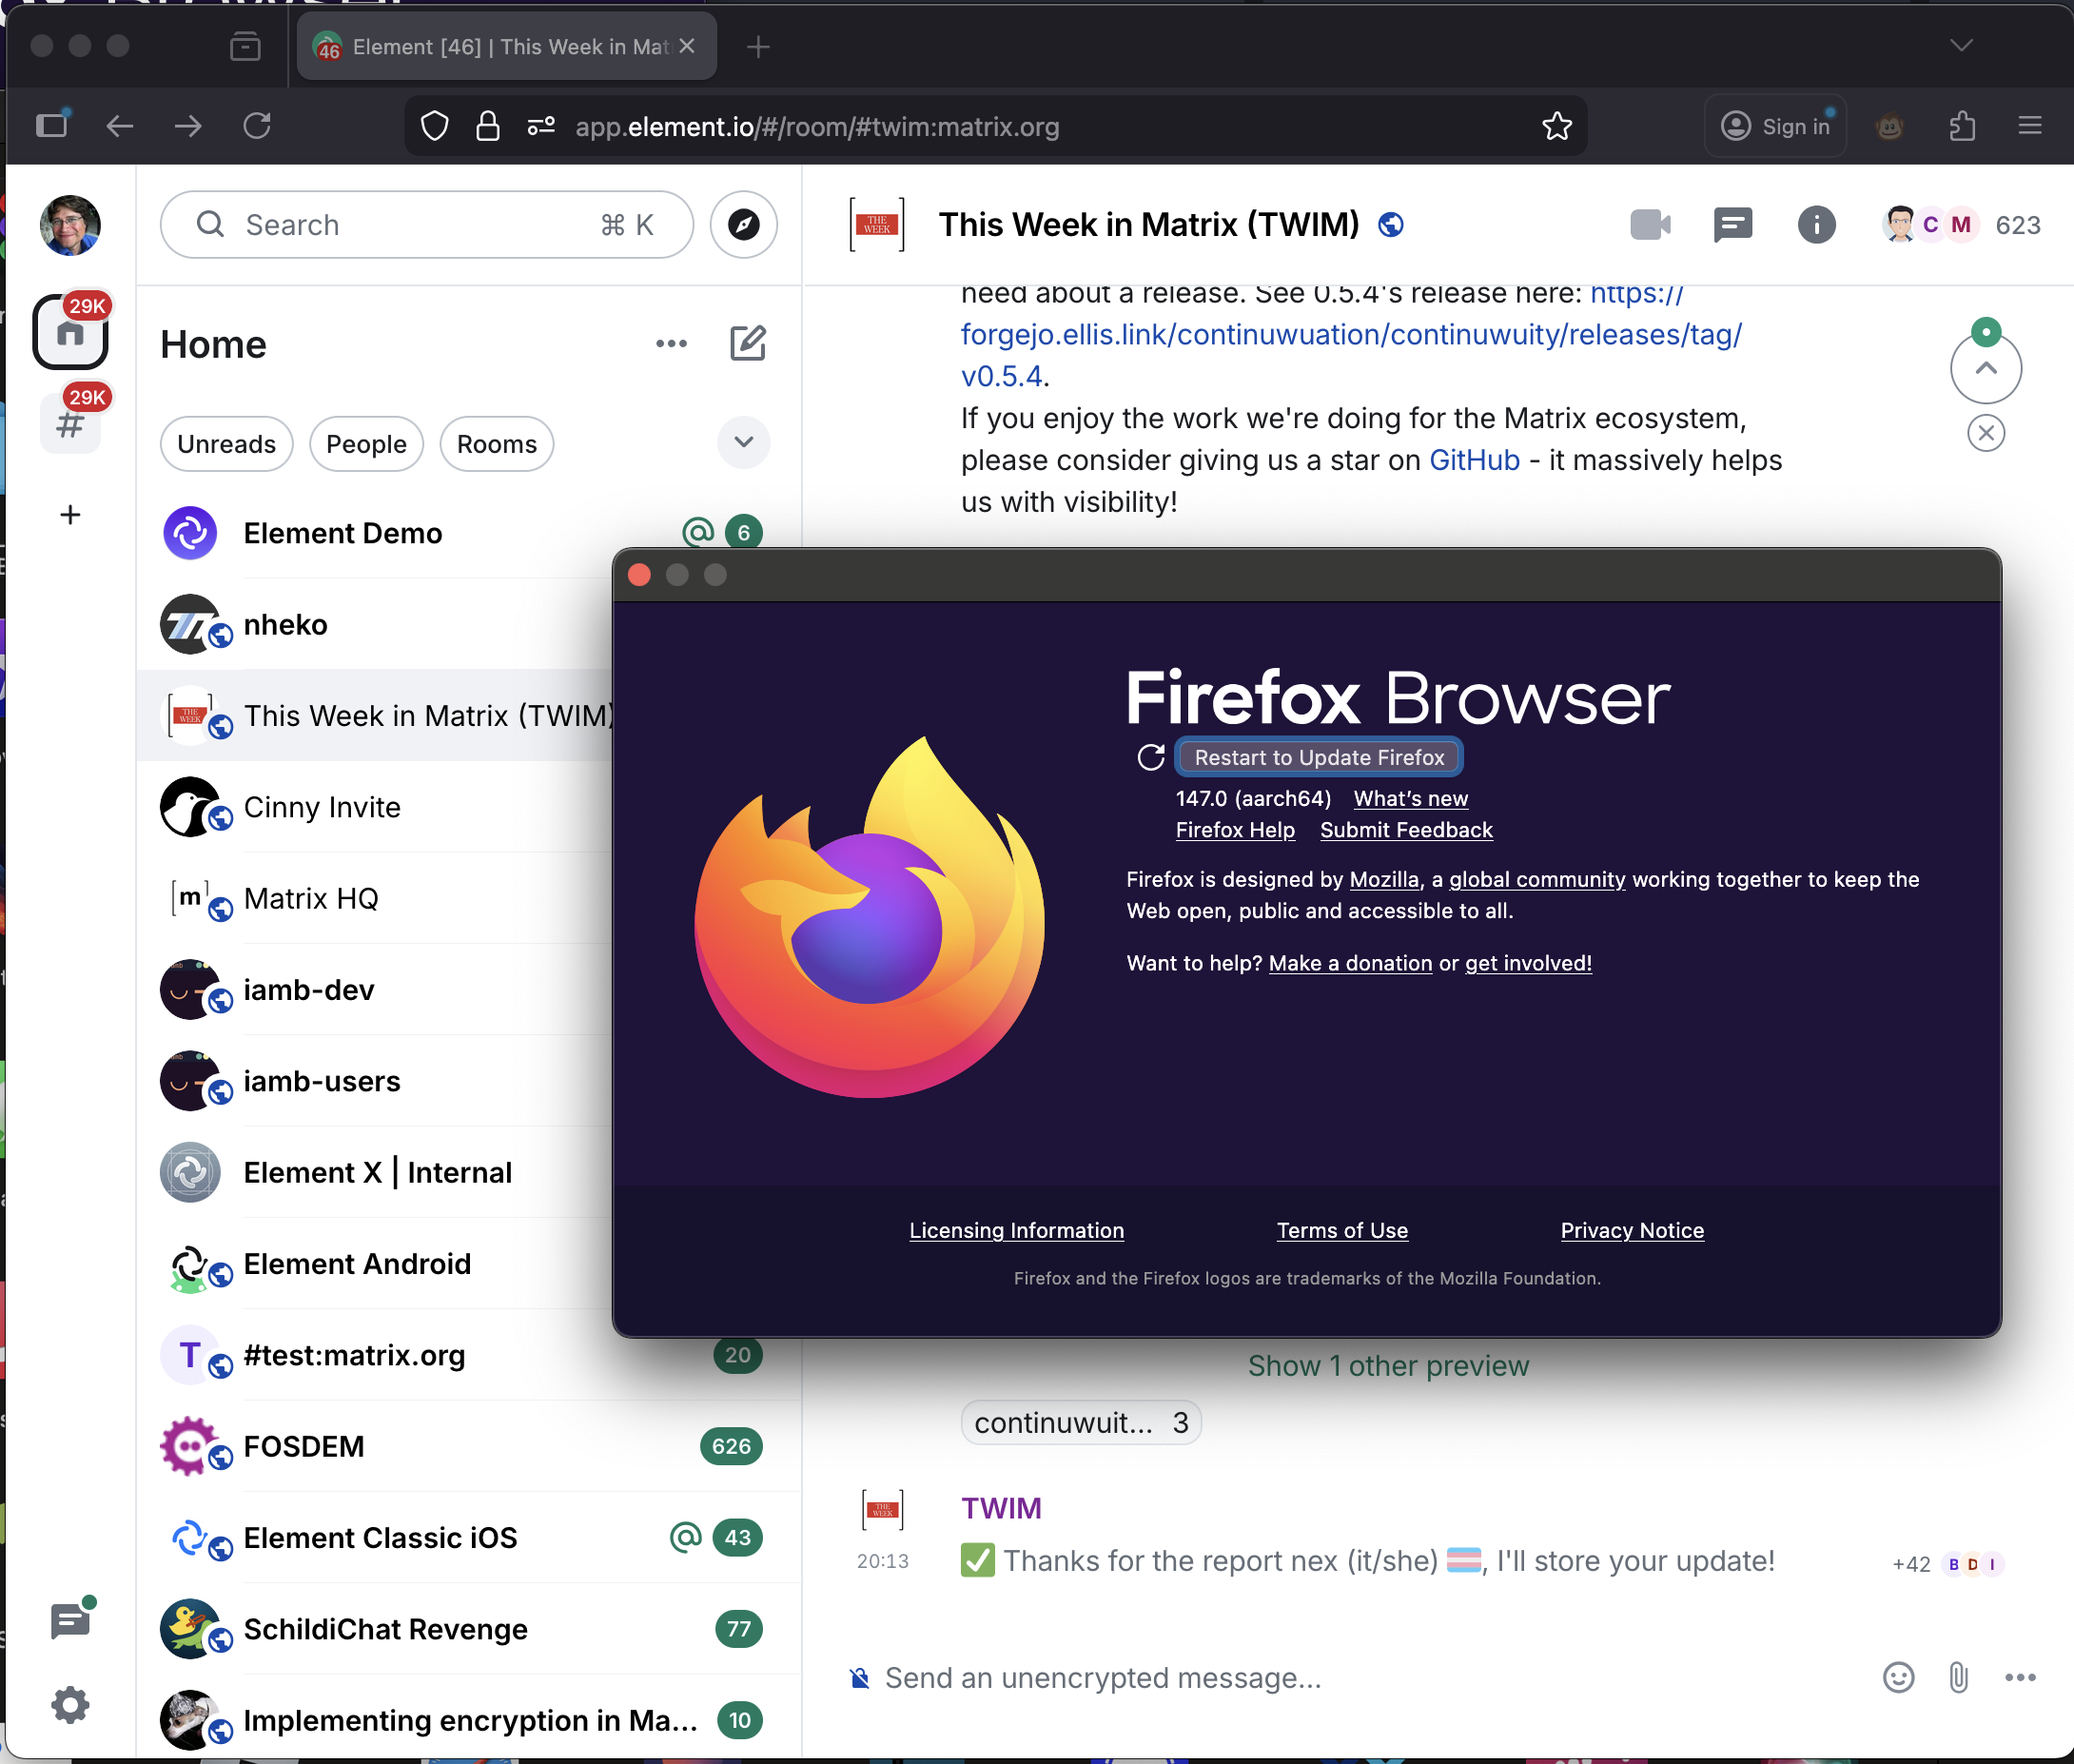
Task: Attach a file to the message
Action: coord(1958,1677)
